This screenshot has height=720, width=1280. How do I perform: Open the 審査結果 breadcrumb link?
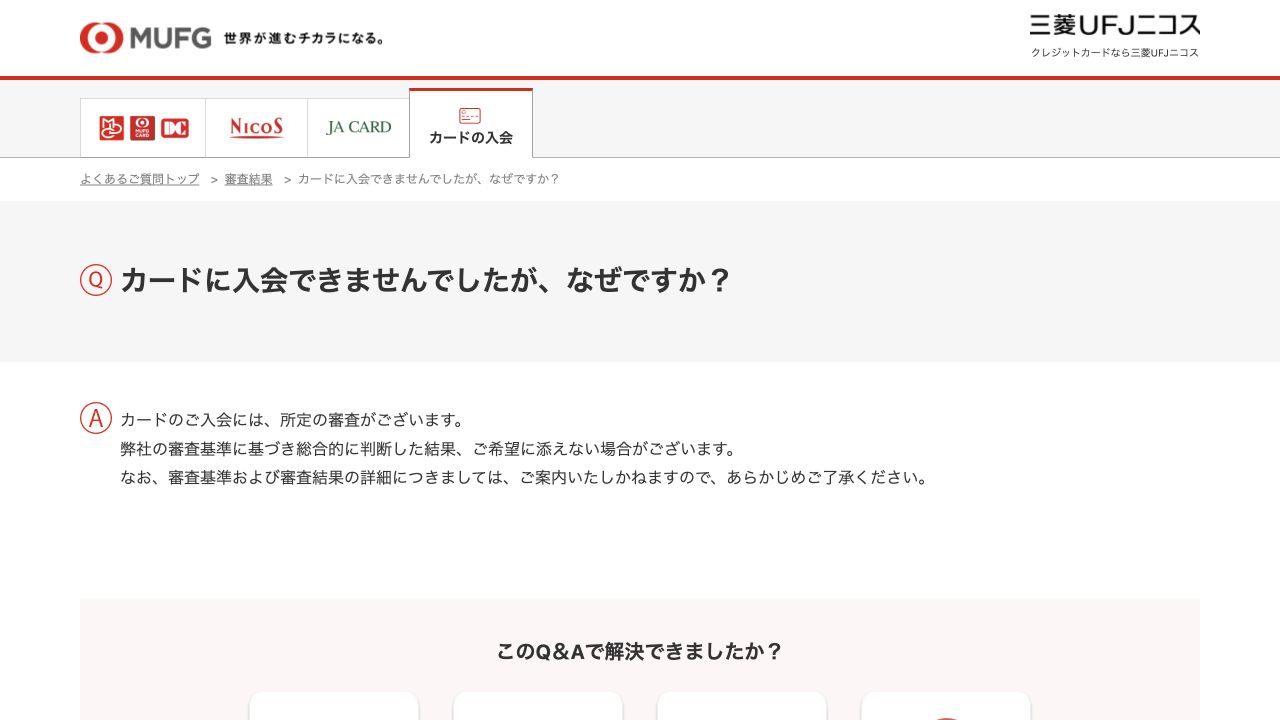pyautogui.click(x=248, y=179)
